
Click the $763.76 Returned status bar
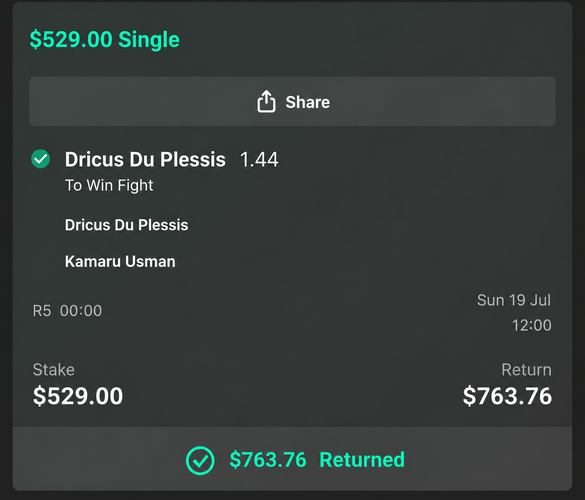click(292, 459)
